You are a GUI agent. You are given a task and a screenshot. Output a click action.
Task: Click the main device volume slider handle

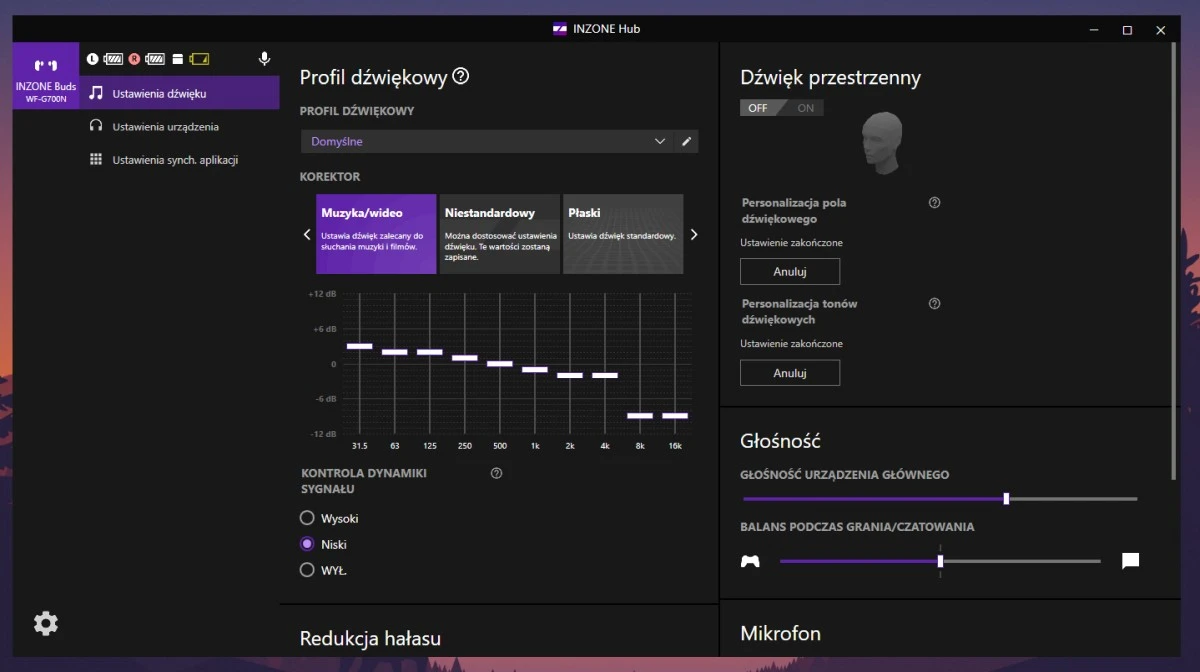(1006, 499)
